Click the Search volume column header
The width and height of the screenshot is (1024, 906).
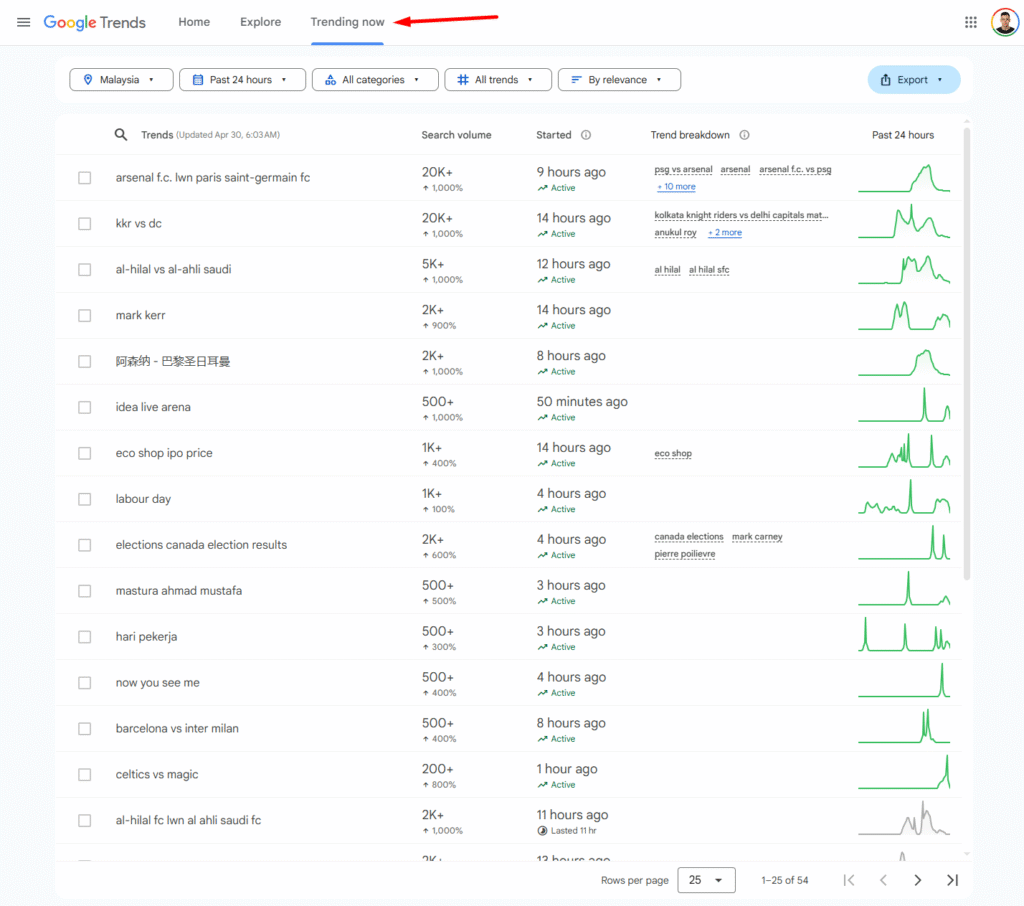[456, 135]
